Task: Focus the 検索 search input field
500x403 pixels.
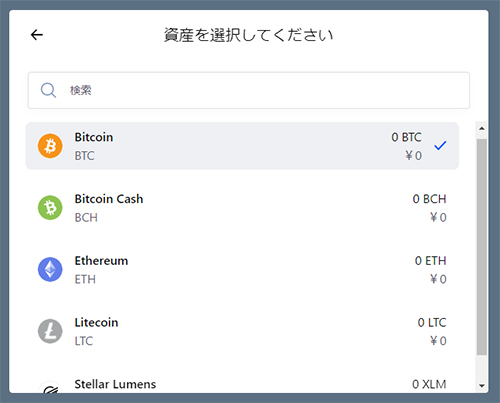Action: coord(249,90)
